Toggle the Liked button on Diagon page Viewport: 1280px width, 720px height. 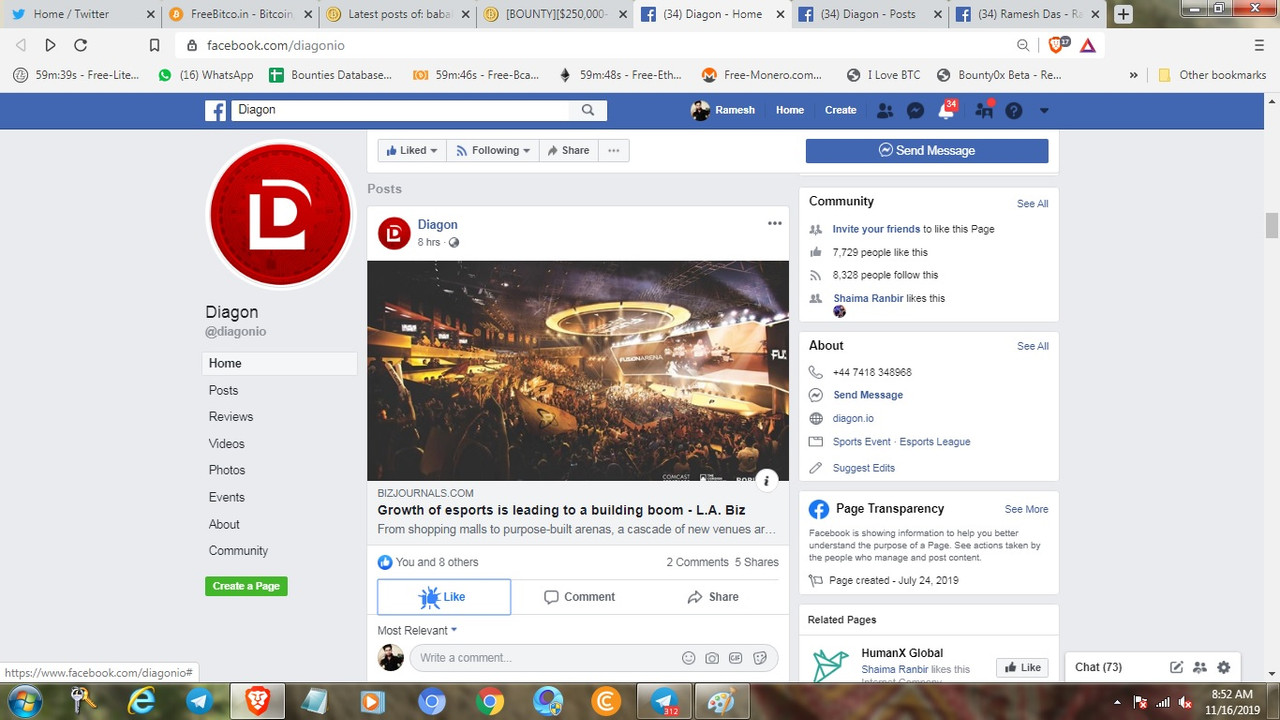pos(412,150)
